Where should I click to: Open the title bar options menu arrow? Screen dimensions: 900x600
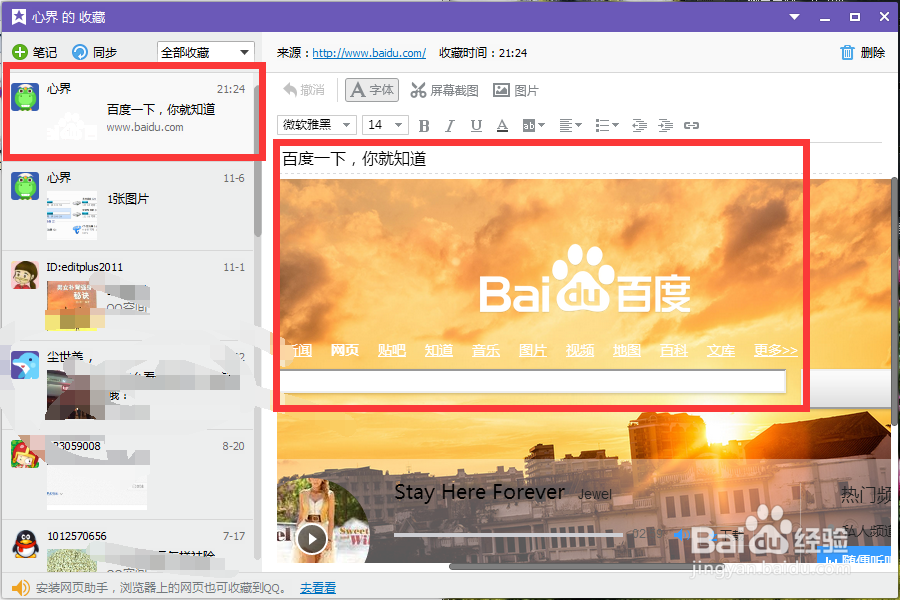pyautogui.click(x=793, y=17)
